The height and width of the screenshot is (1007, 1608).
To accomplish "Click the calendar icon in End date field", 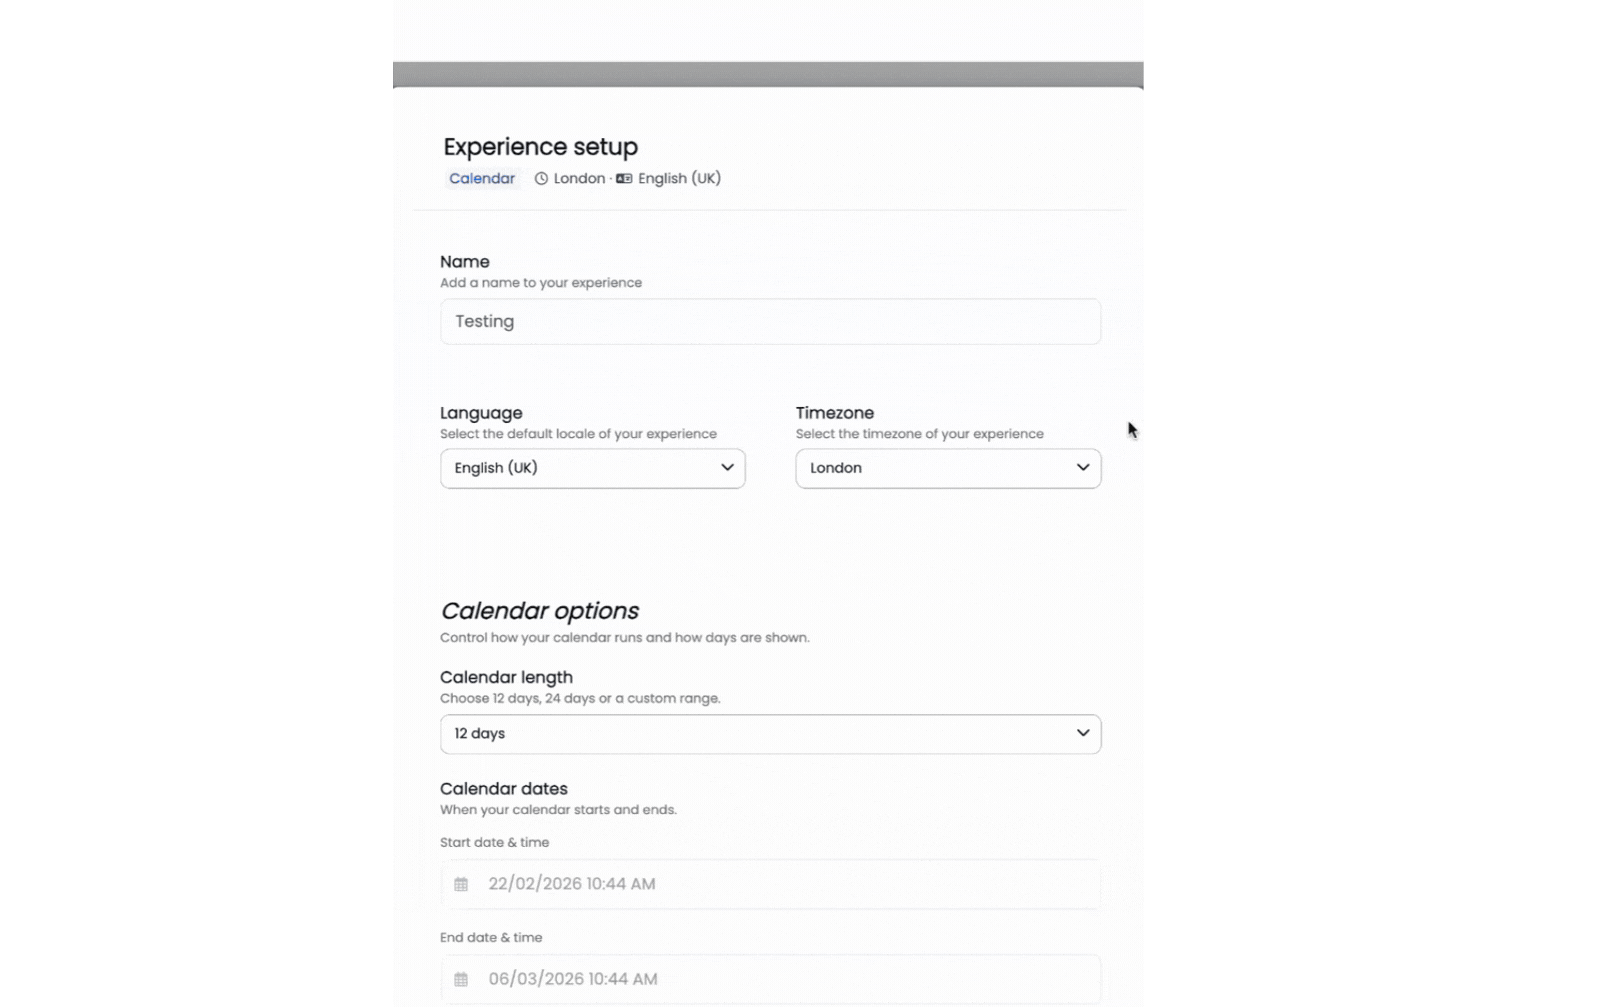I will tap(461, 979).
